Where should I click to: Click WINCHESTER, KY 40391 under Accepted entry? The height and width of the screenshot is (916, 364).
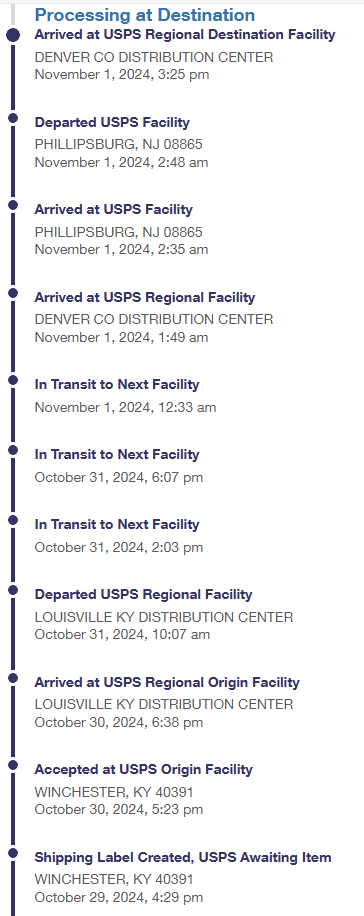pos(114,792)
